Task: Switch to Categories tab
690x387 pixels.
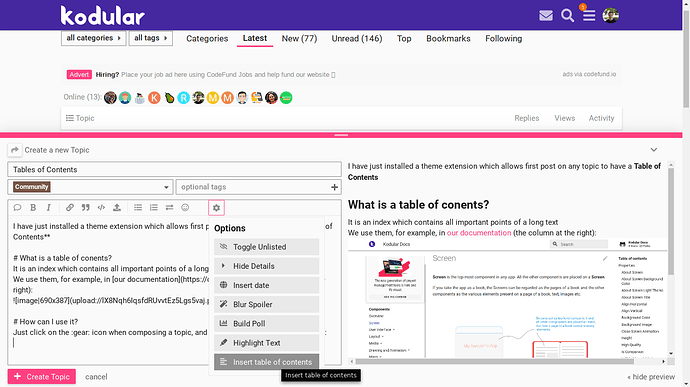Action: 207,39
